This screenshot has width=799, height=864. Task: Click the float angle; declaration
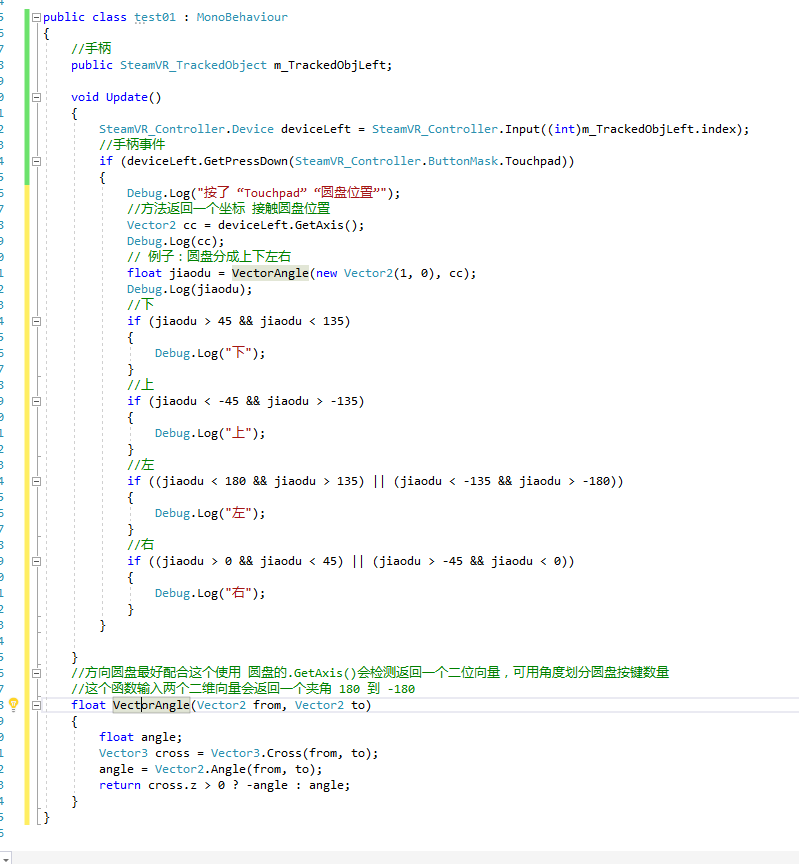point(141,737)
